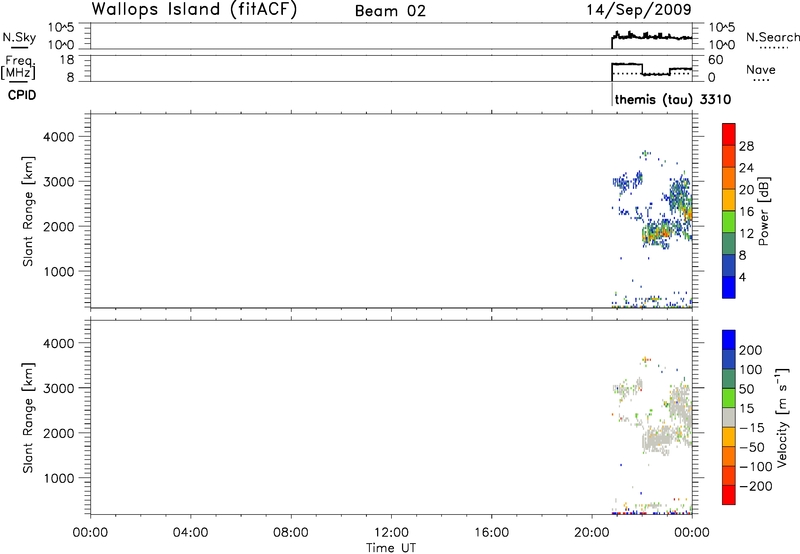Click the "CPID" row label
800x554 pixels.
tap(22, 95)
